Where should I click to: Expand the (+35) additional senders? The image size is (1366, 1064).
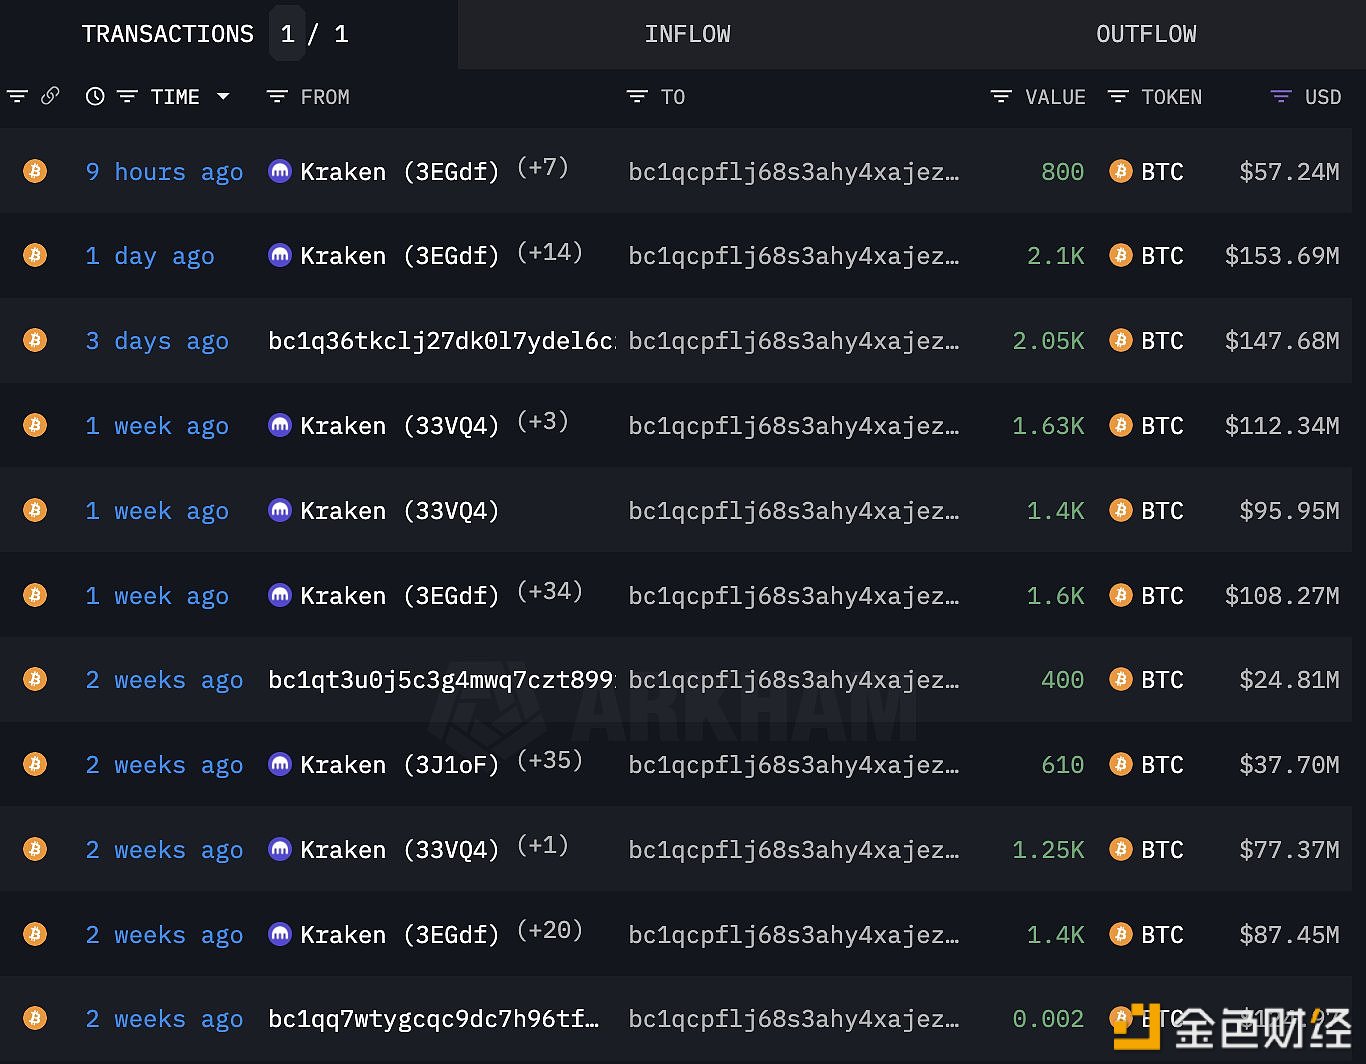point(550,760)
